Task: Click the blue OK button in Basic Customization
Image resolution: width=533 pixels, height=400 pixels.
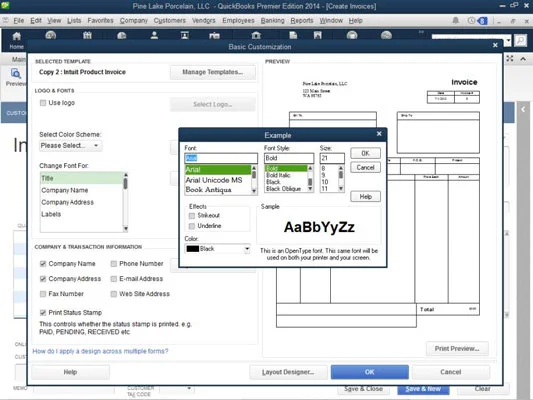Action: click(369, 372)
